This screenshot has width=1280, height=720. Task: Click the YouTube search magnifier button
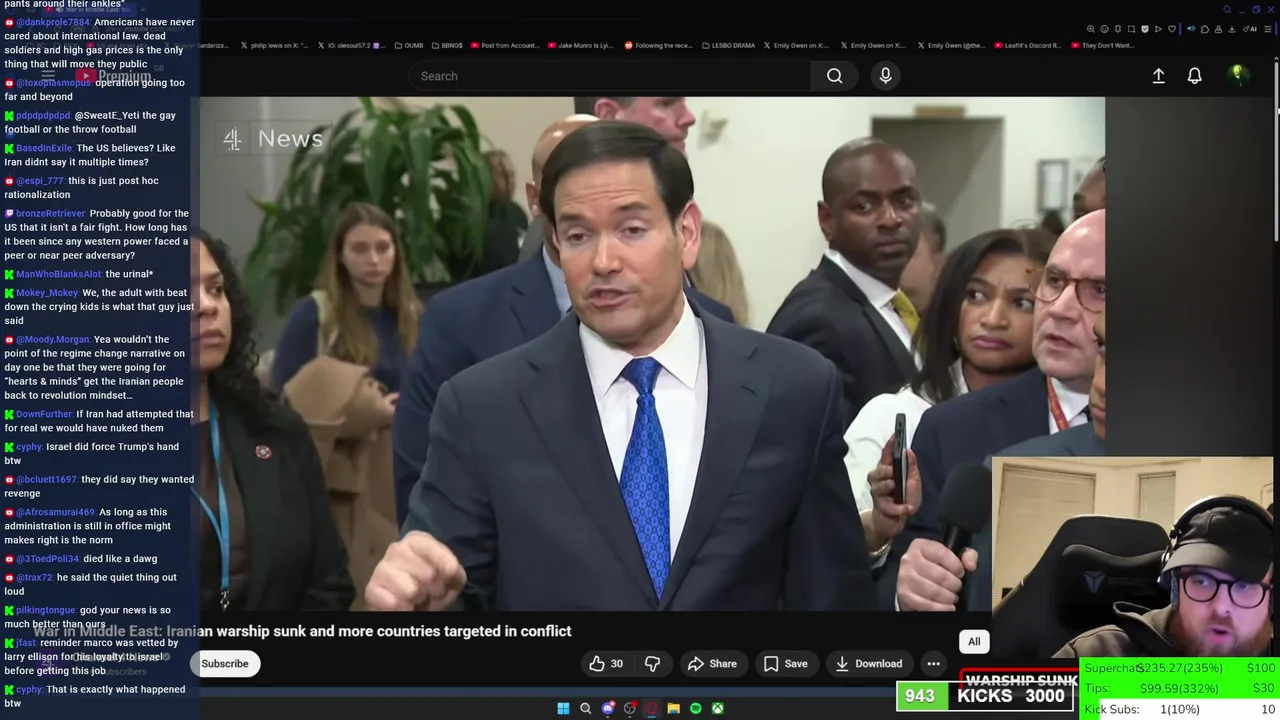834,76
